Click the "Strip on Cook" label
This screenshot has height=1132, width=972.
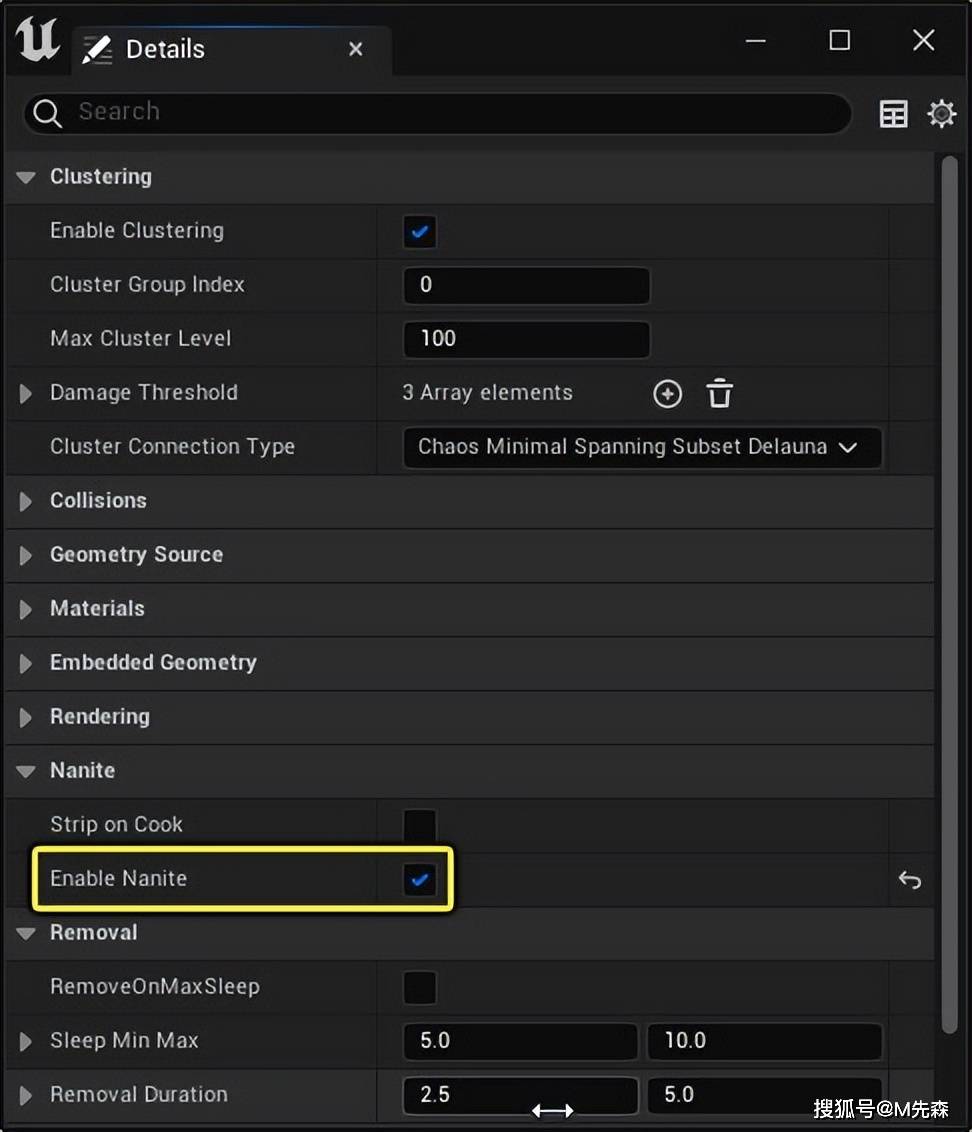coord(116,824)
